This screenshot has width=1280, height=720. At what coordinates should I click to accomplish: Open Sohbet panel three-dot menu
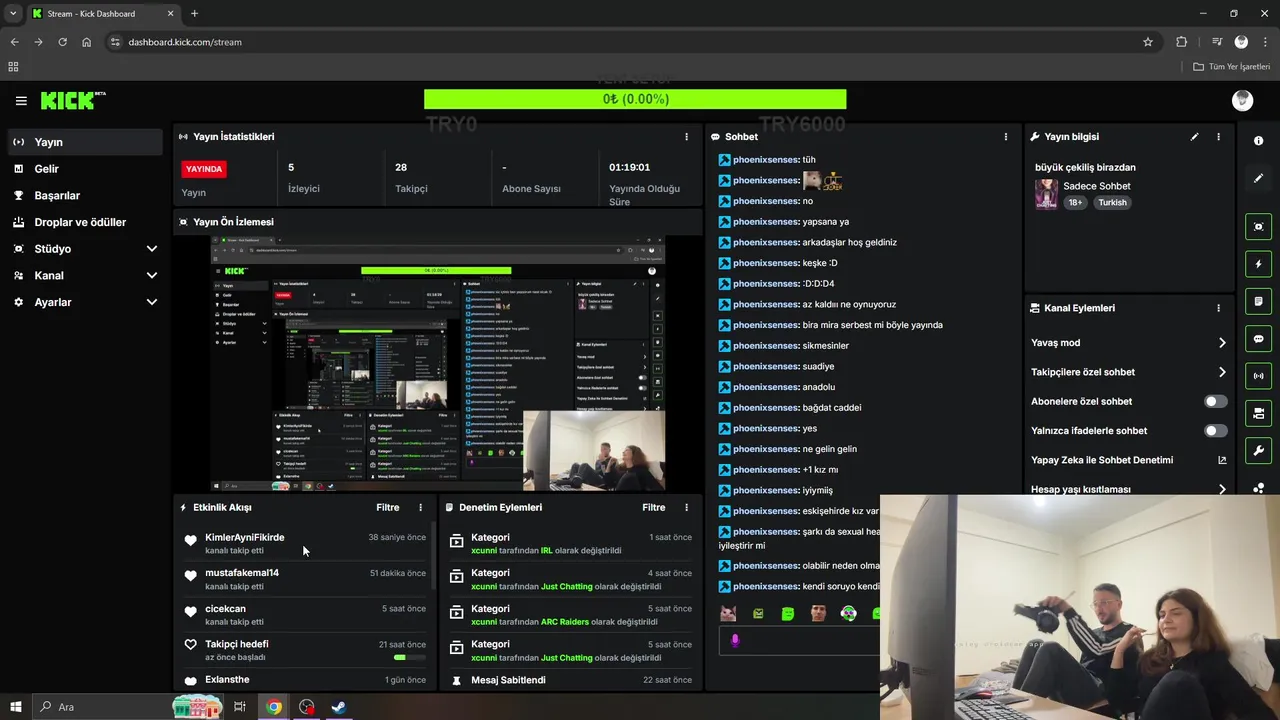click(x=1006, y=137)
